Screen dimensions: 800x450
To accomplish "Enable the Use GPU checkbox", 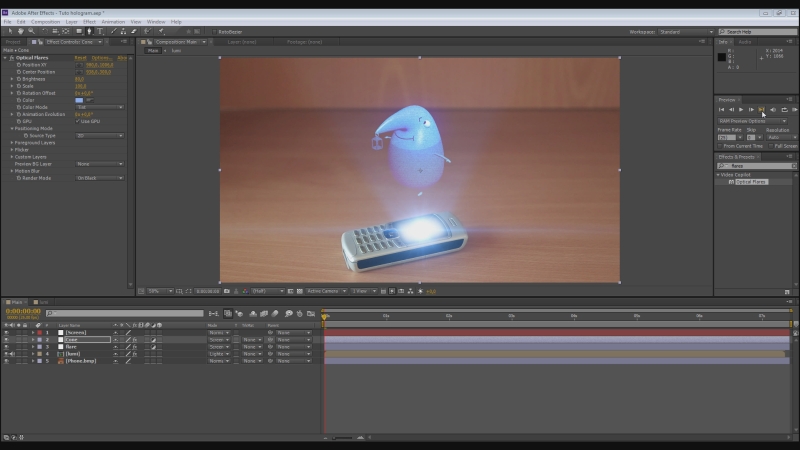I will [x=77, y=121].
